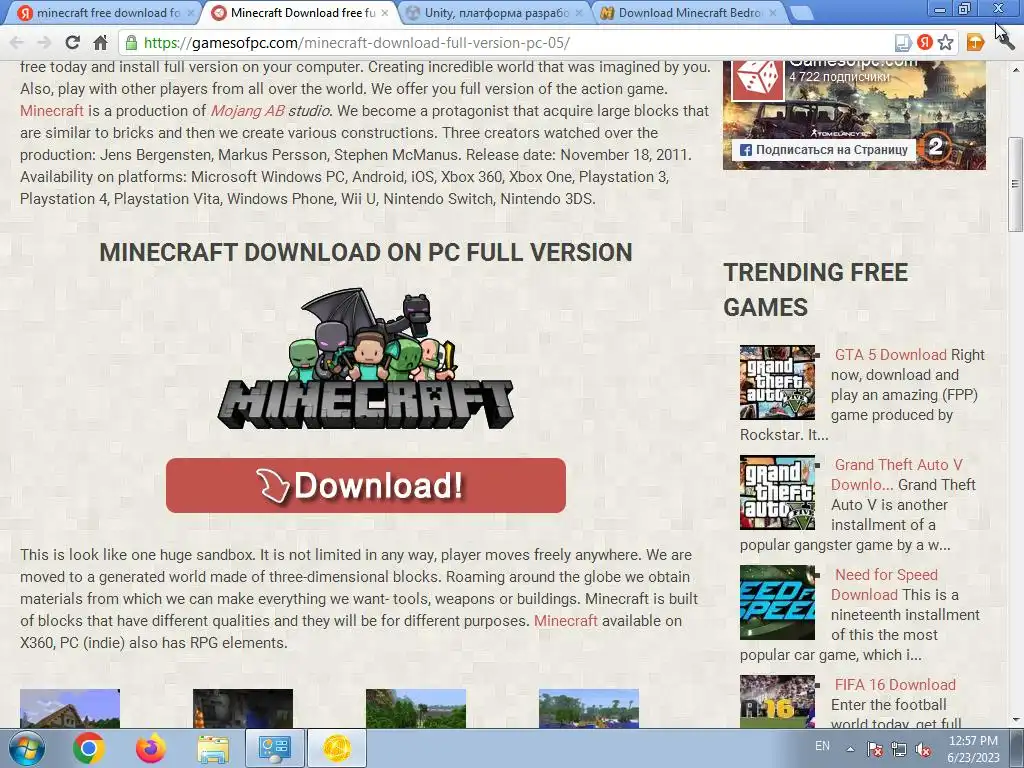This screenshot has height=768, width=1024.
Task: Click the GTA 5 Download cover thumbnail
Action: (777, 383)
